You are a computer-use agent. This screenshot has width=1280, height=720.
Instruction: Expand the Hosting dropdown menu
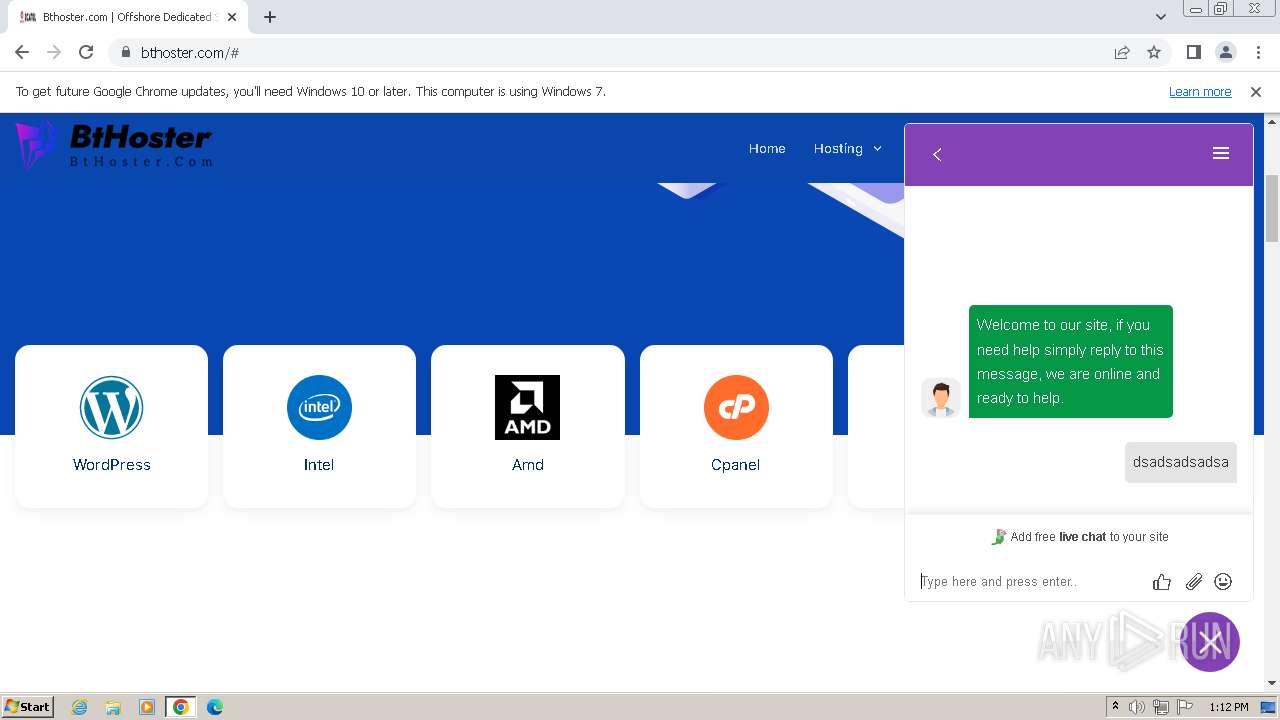[848, 148]
